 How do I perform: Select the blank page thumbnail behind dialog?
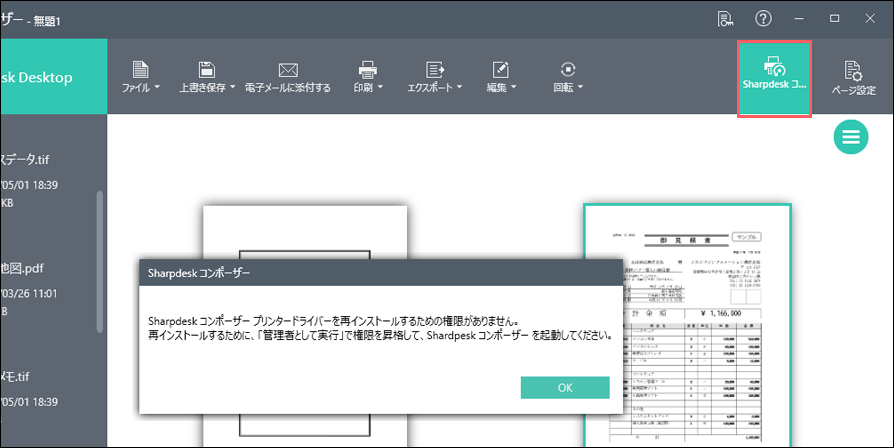(x=305, y=232)
